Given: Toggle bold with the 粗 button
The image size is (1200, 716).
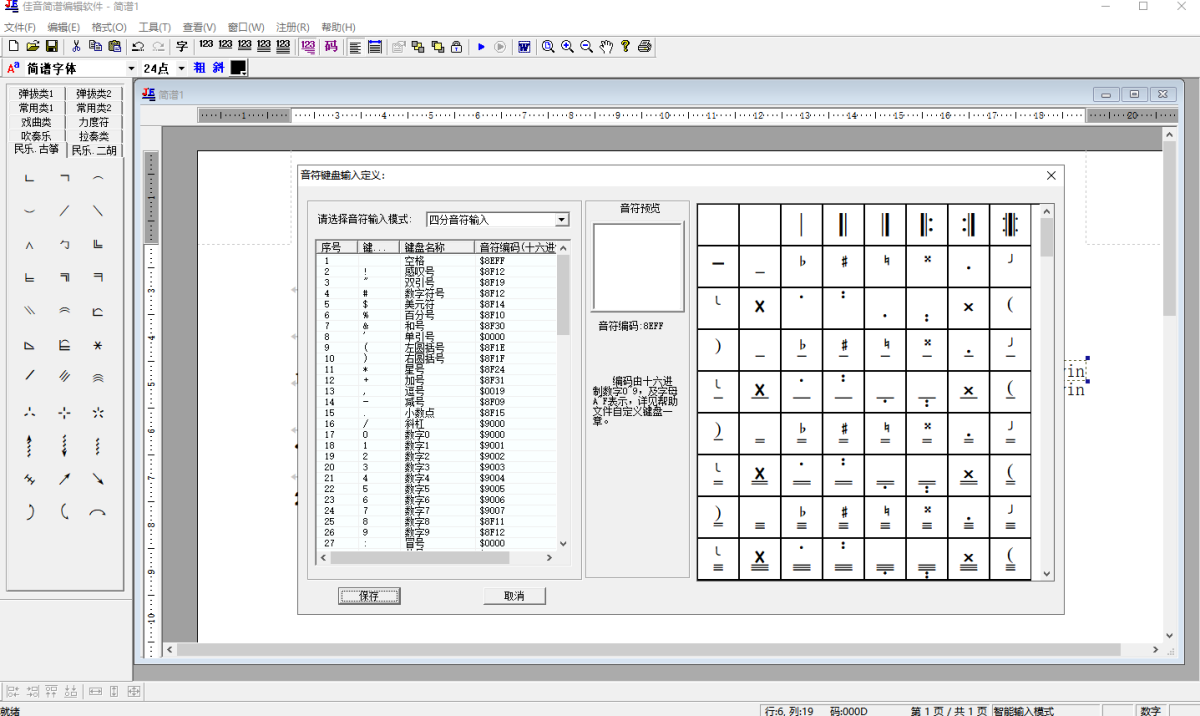Looking at the screenshot, I should 199,68.
